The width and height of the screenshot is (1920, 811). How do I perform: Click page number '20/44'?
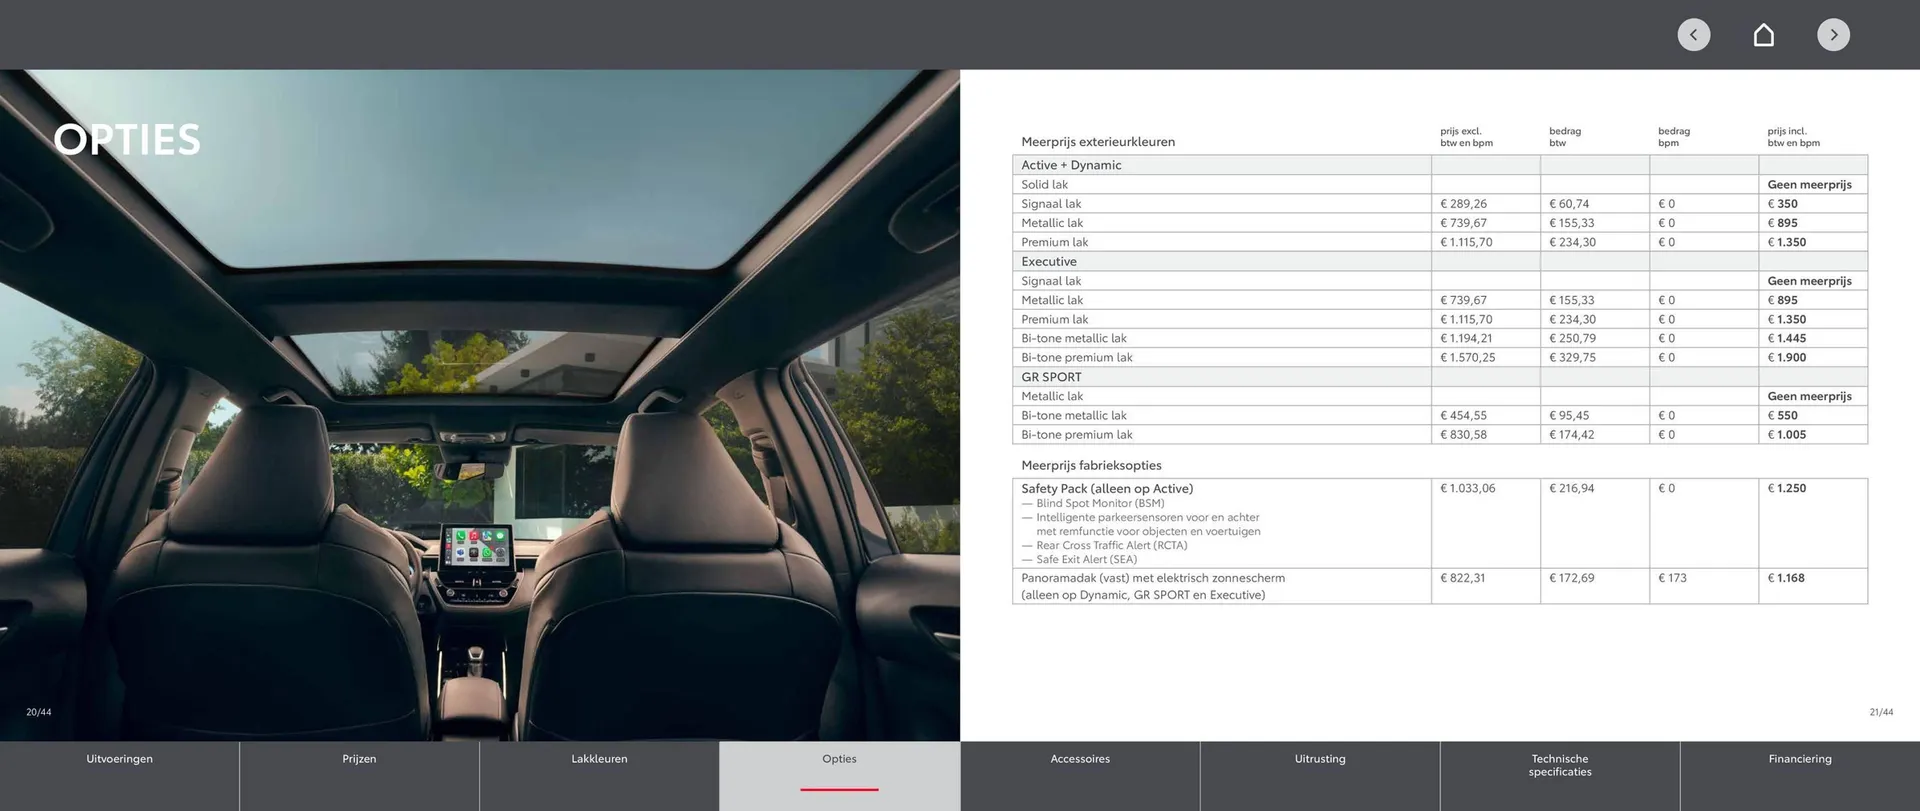(x=38, y=713)
